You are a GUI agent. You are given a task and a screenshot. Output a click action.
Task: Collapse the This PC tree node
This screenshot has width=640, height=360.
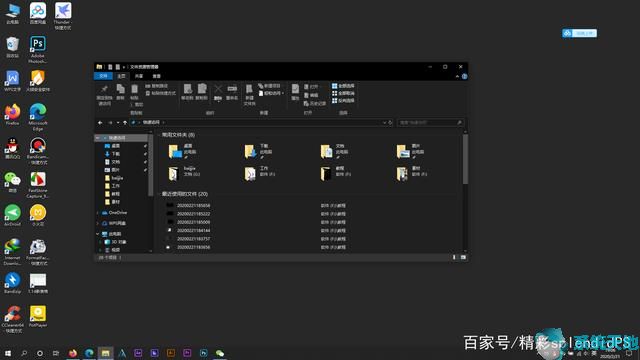(98, 234)
